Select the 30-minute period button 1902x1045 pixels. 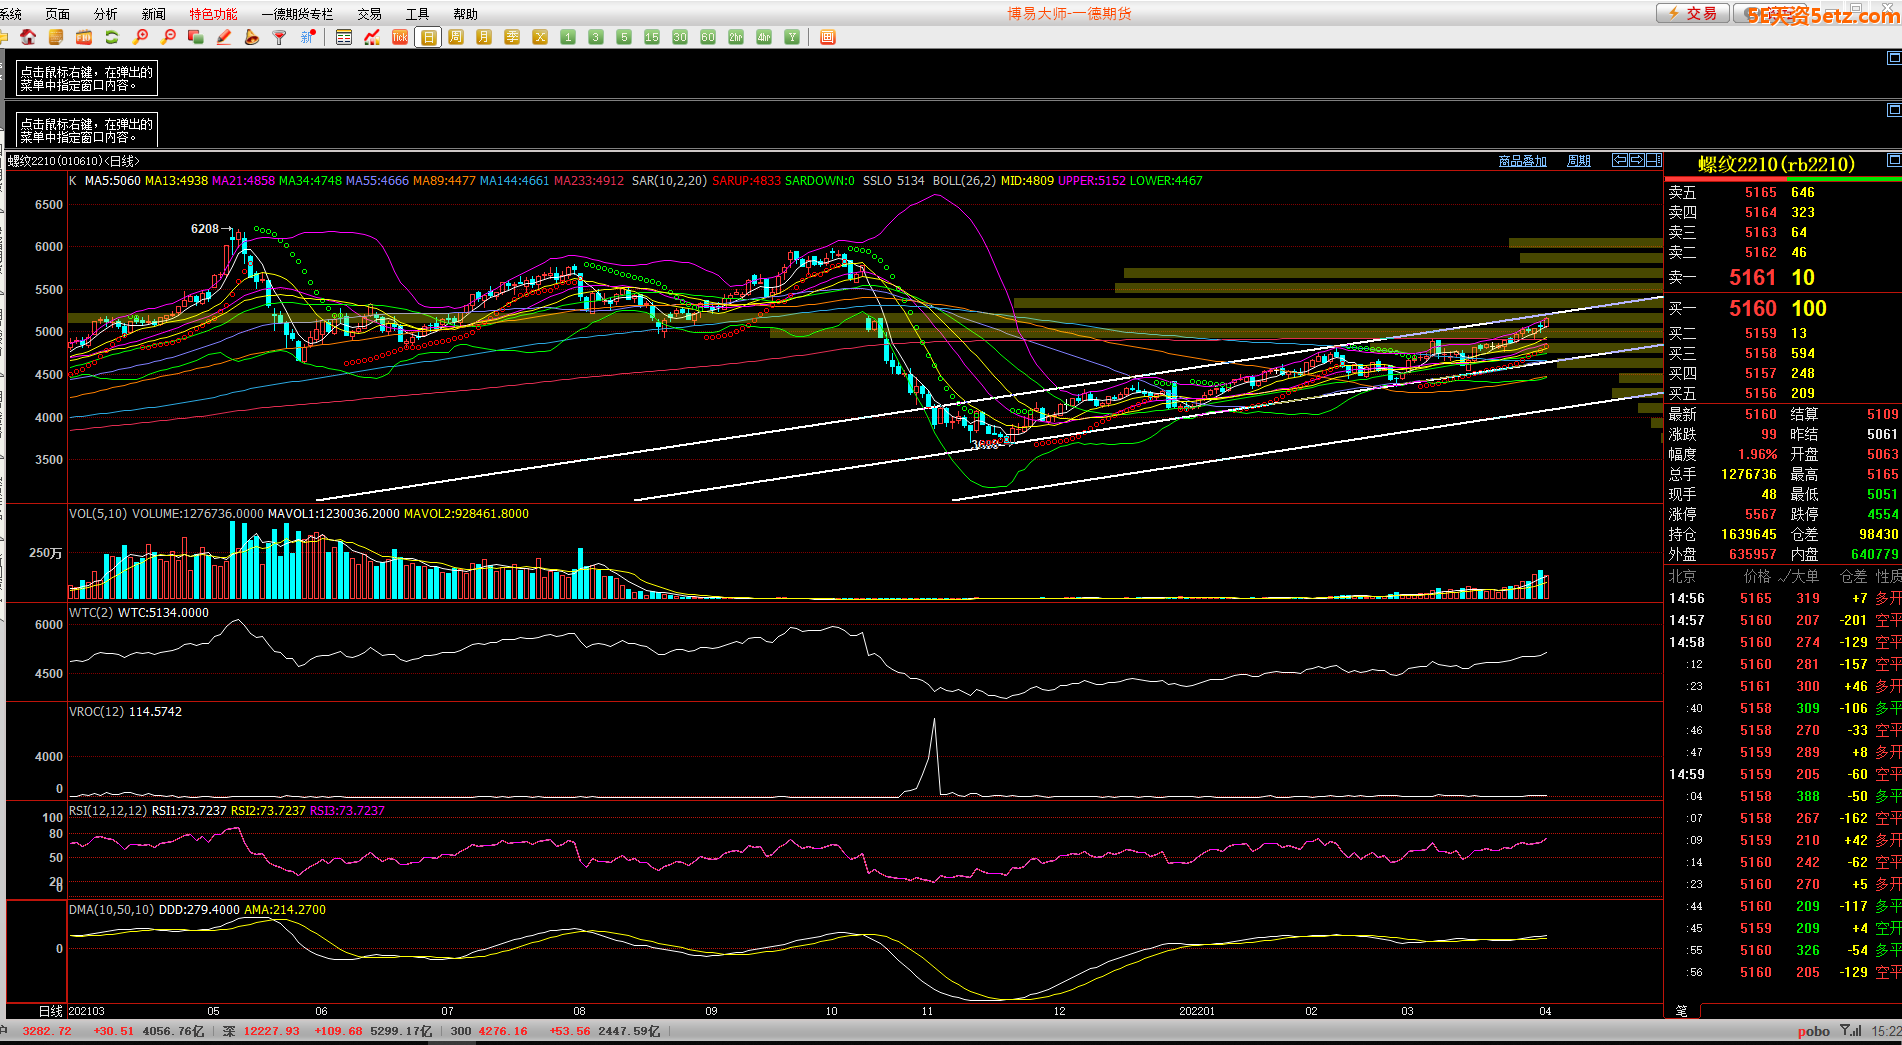click(680, 37)
